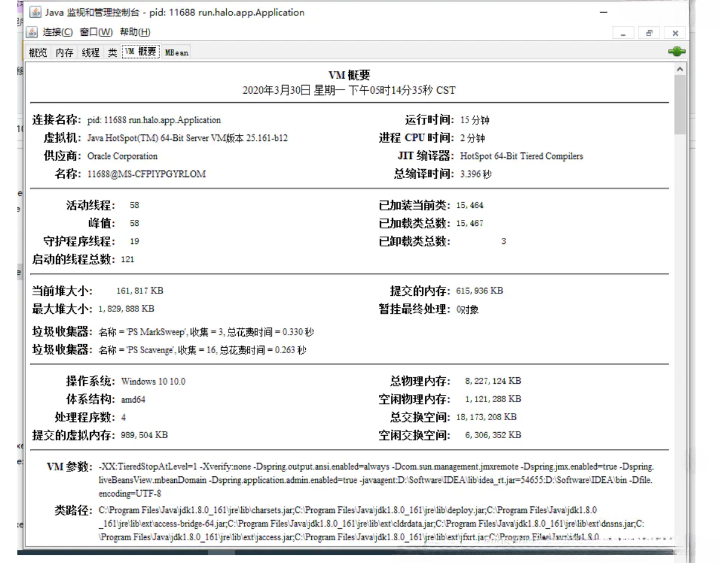
Task: Click max heap size 1,829,888 KB
Action: 126,309
